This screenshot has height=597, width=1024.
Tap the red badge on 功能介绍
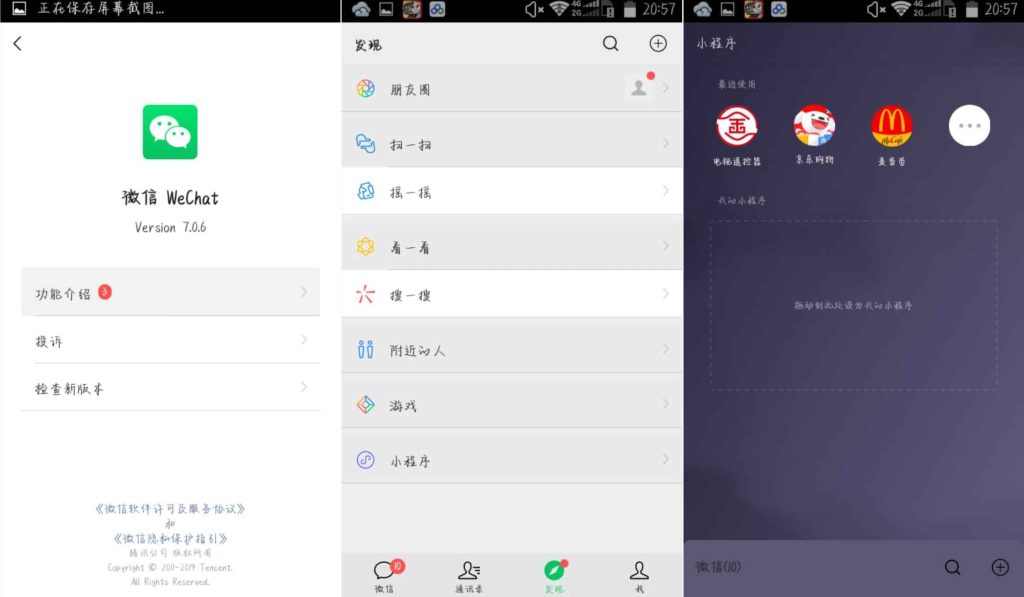coord(104,292)
